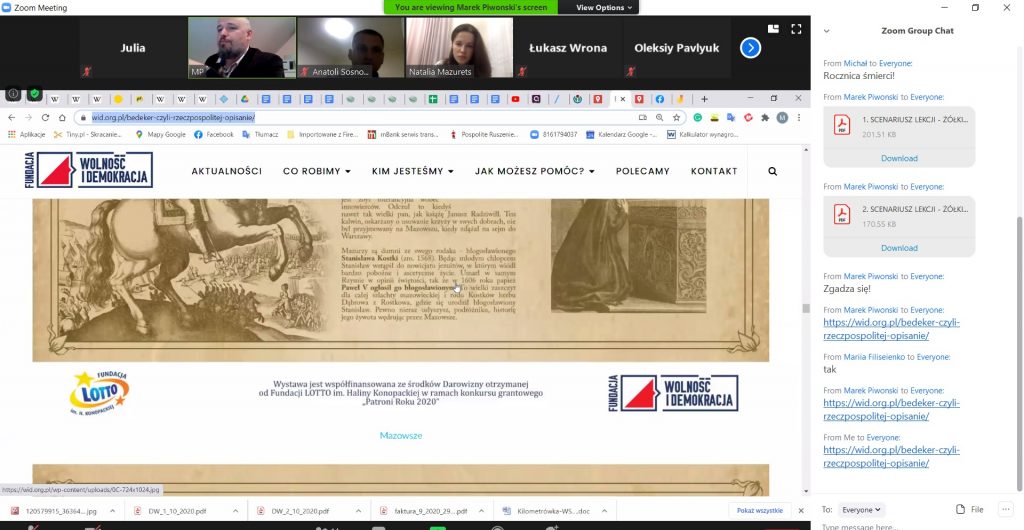Expand options for Kilometrówka doc download
1024x530 pixels.
(604, 511)
